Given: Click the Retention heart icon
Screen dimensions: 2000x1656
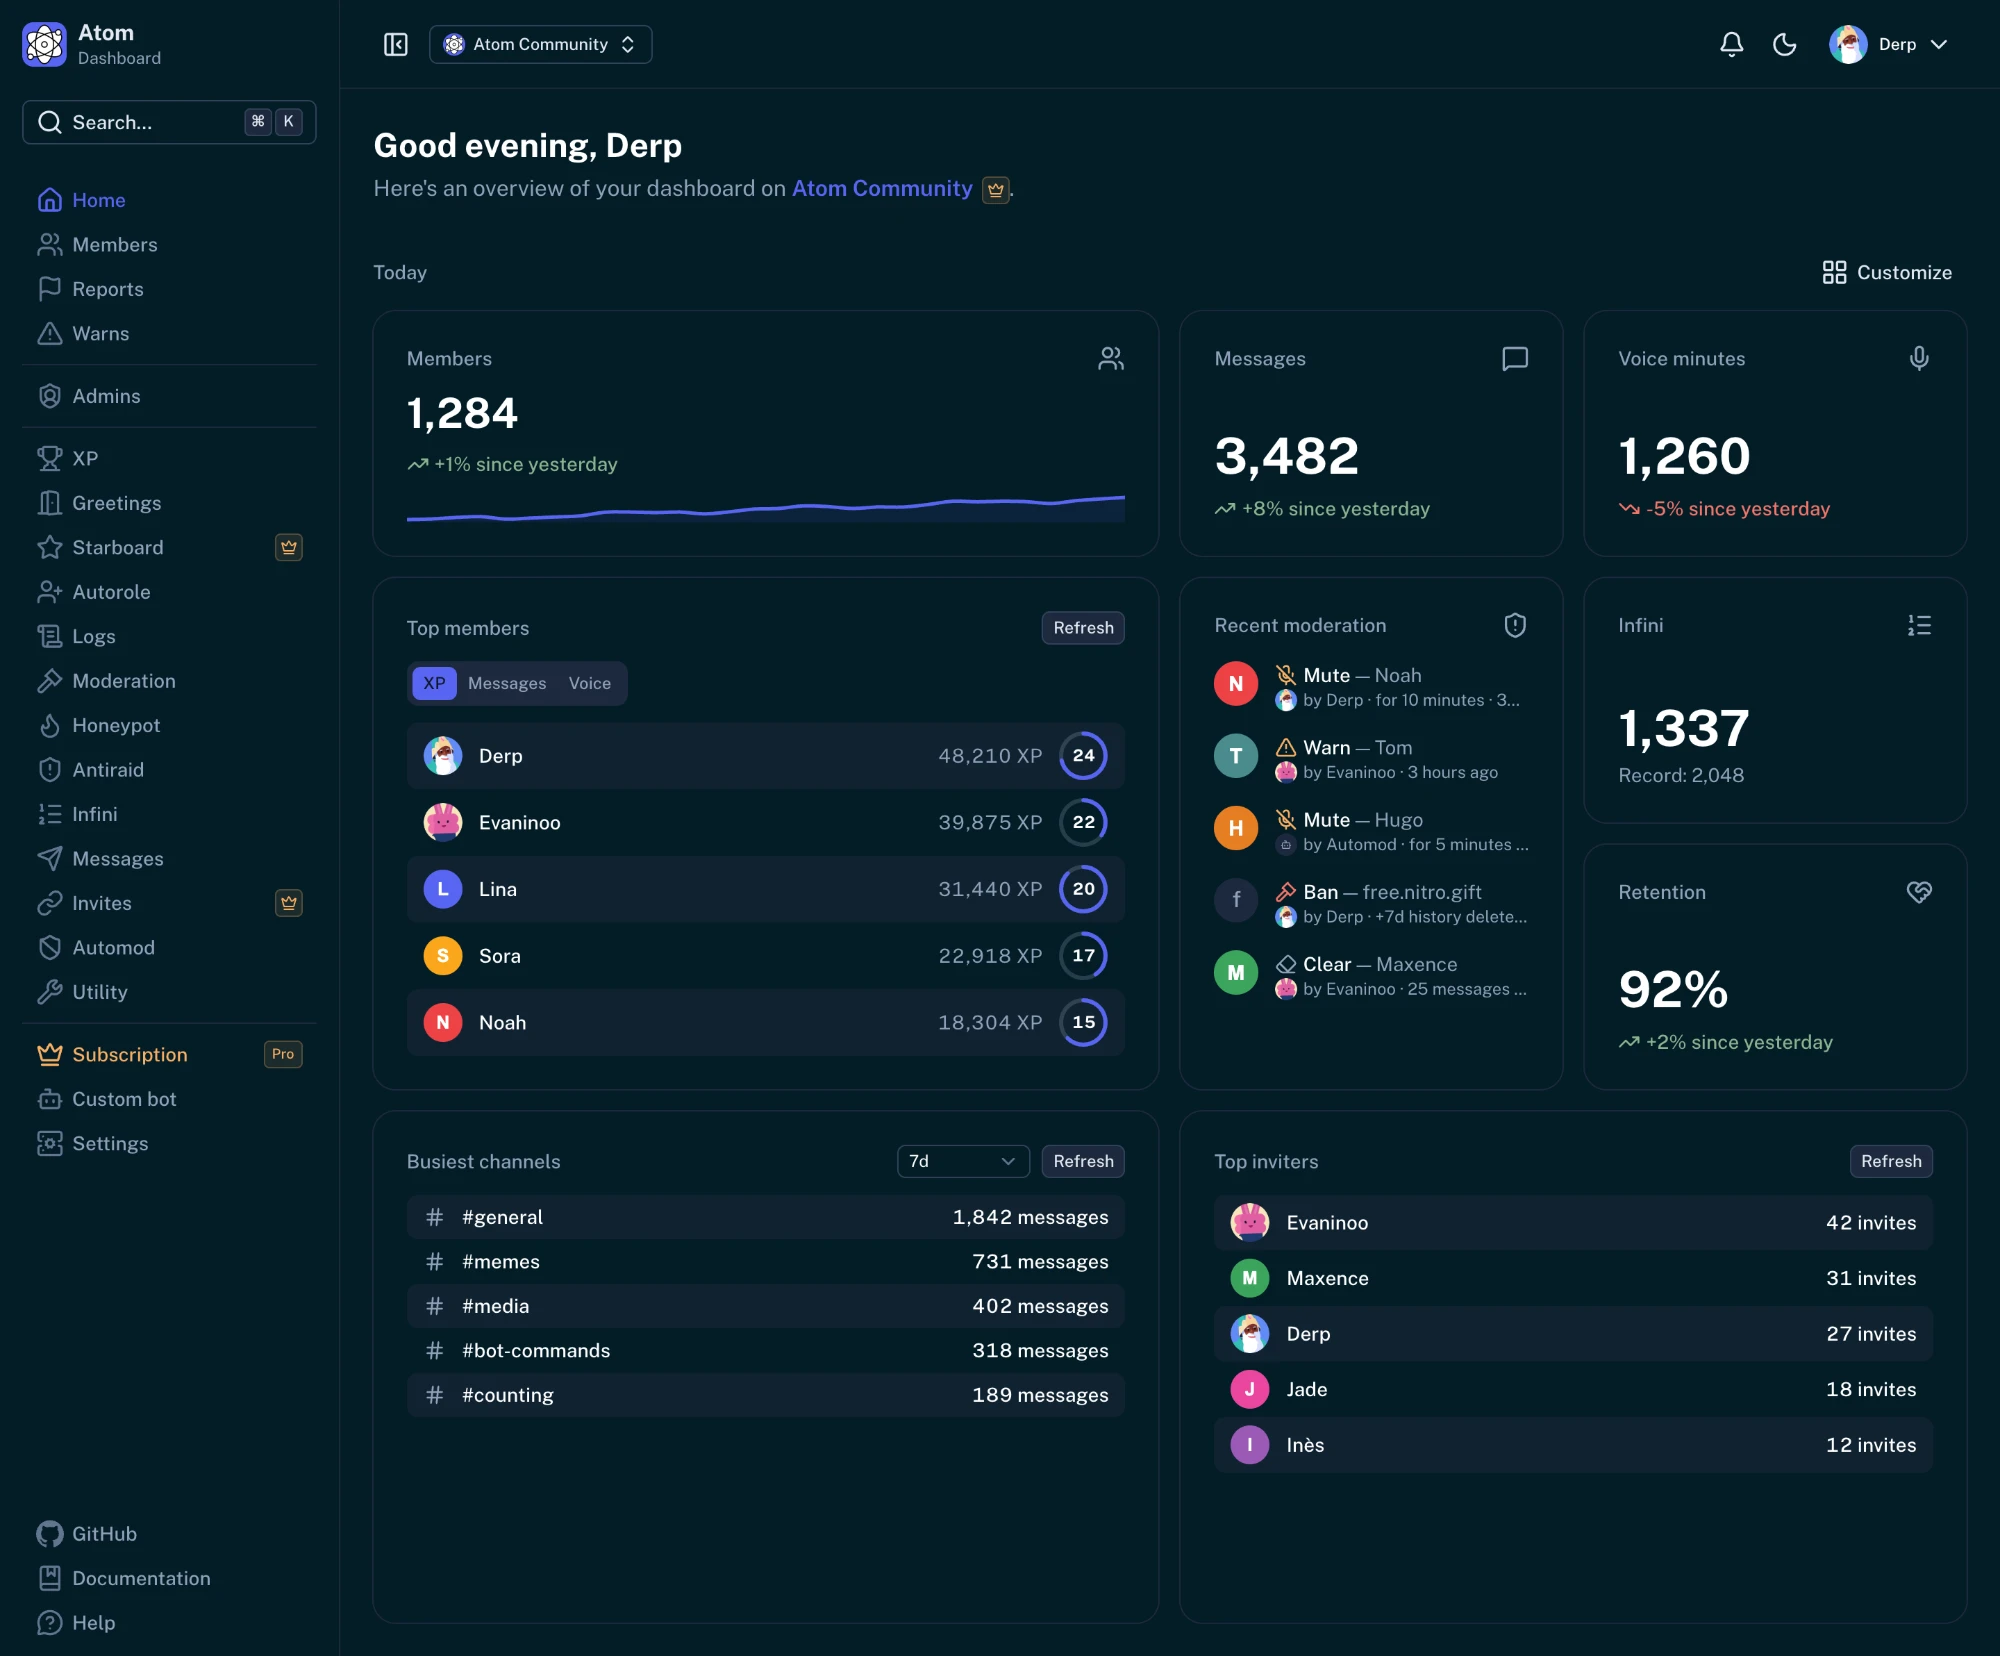Looking at the screenshot, I should click(x=1919, y=892).
